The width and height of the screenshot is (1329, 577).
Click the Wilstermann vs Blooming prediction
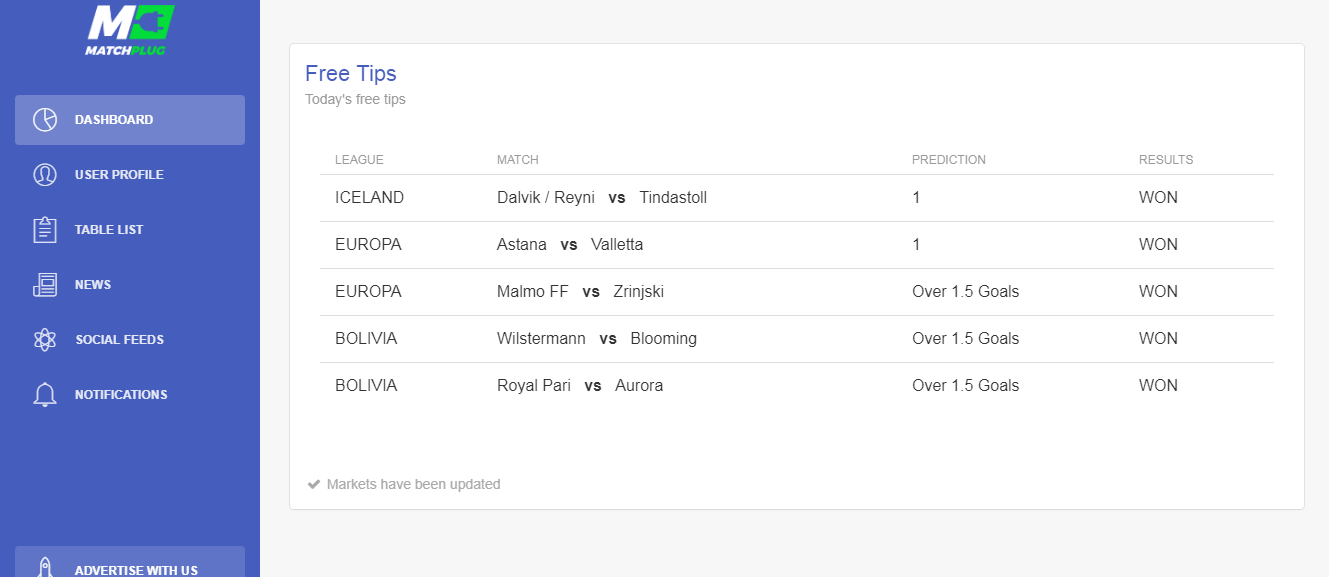(966, 339)
